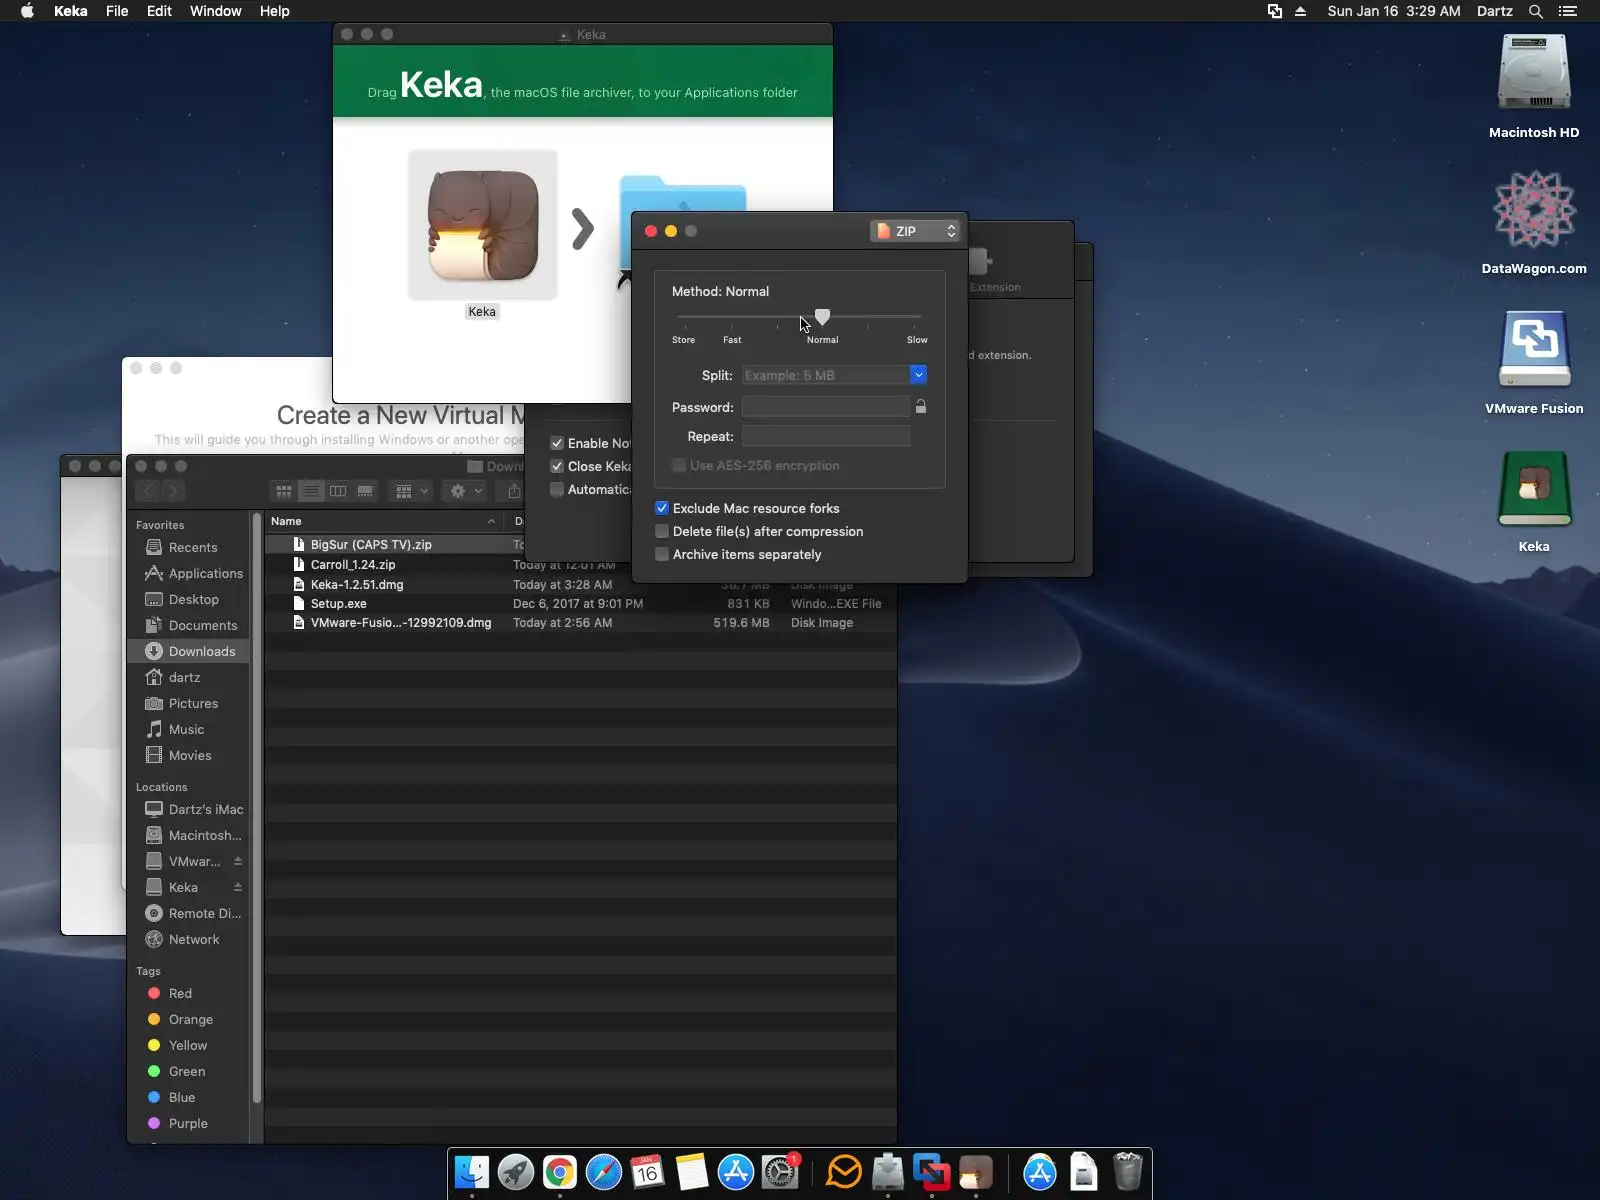This screenshot has width=1600, height=1200.
Task: Eject the Keka volume in Finder sidebar
Action: click(238, 887)
